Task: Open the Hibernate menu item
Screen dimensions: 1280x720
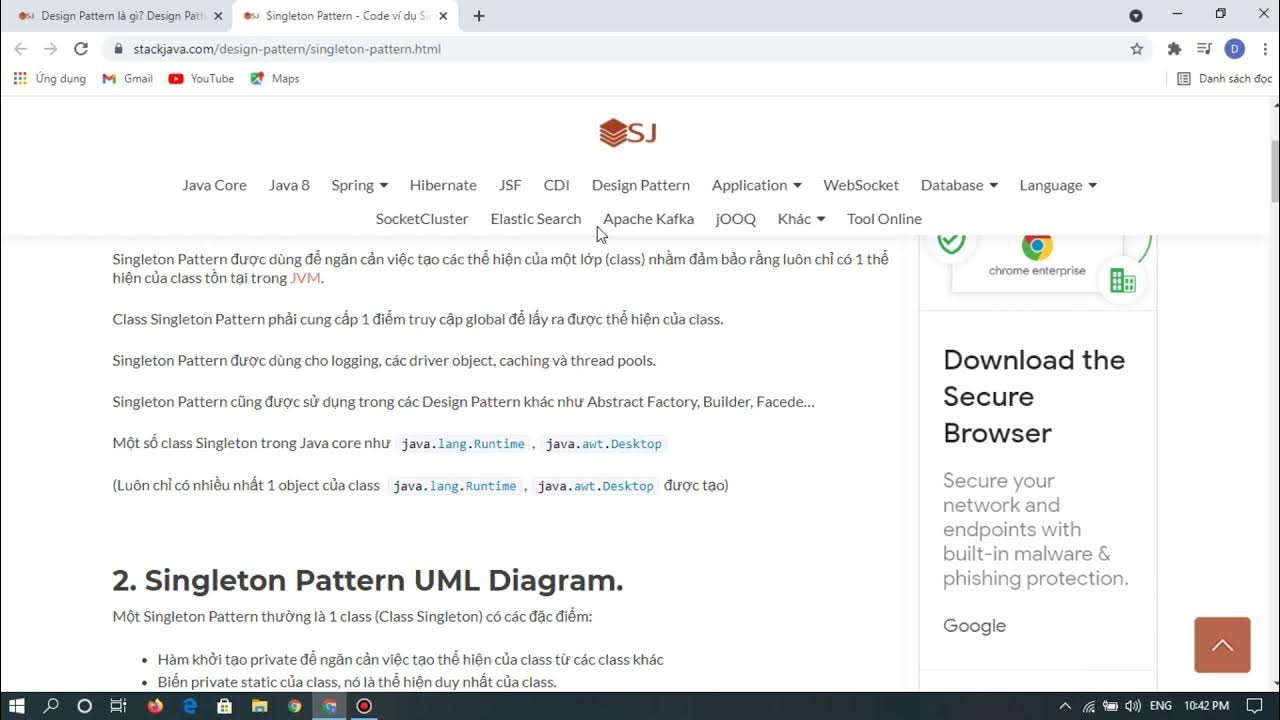Action: pos(443,185)
